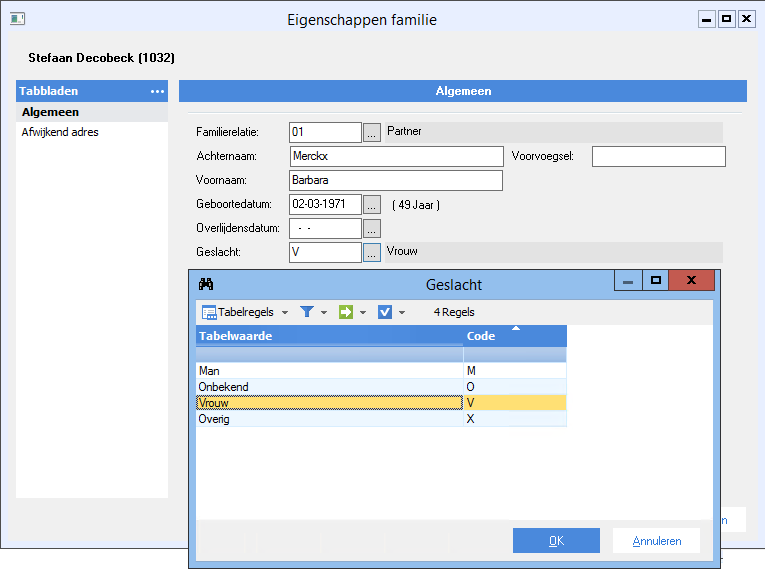Click the Voorvoegsel input field
Viewport: 765px width, 569px height.
[659, 157]
